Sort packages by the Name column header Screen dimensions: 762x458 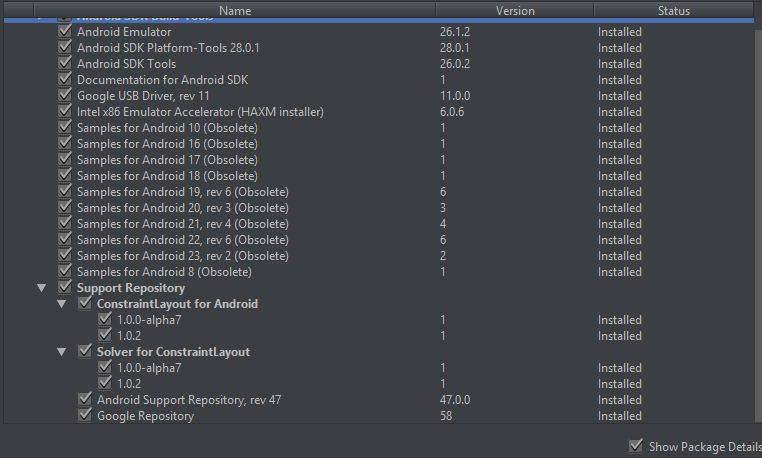(x=235, y=10)
